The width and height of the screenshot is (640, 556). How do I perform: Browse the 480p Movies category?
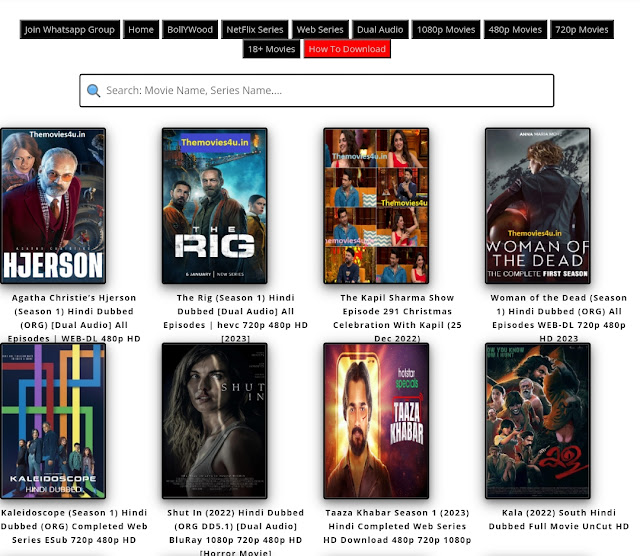coord(515,29)
